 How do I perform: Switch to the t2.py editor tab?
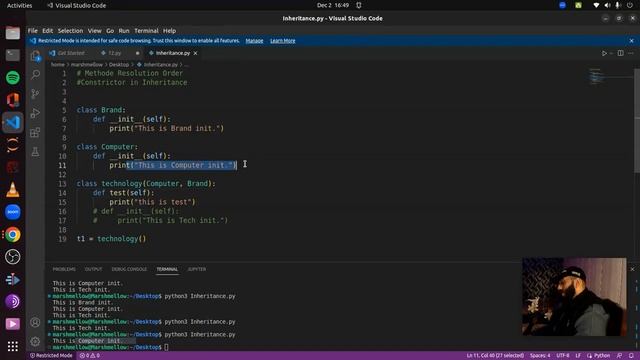115,53
